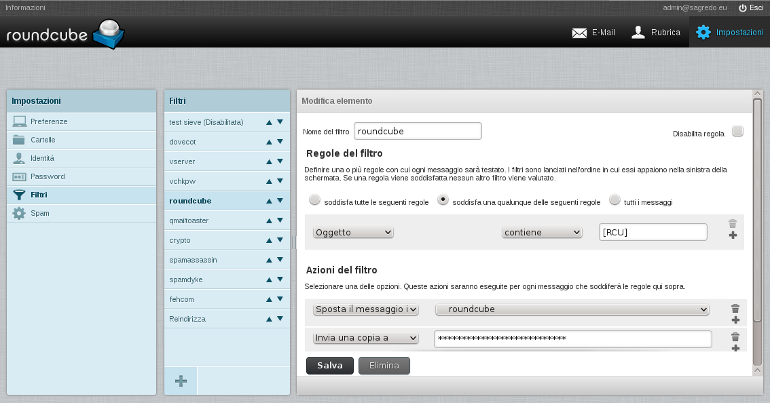Click the copy recipient address field
The image size is (770, 403).
573,339
